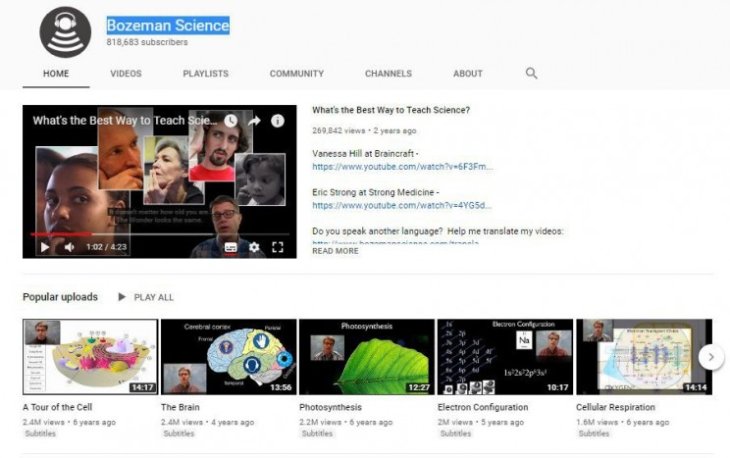
Task: Open the Braincraft YouTube link
Action: click(402, 166)
